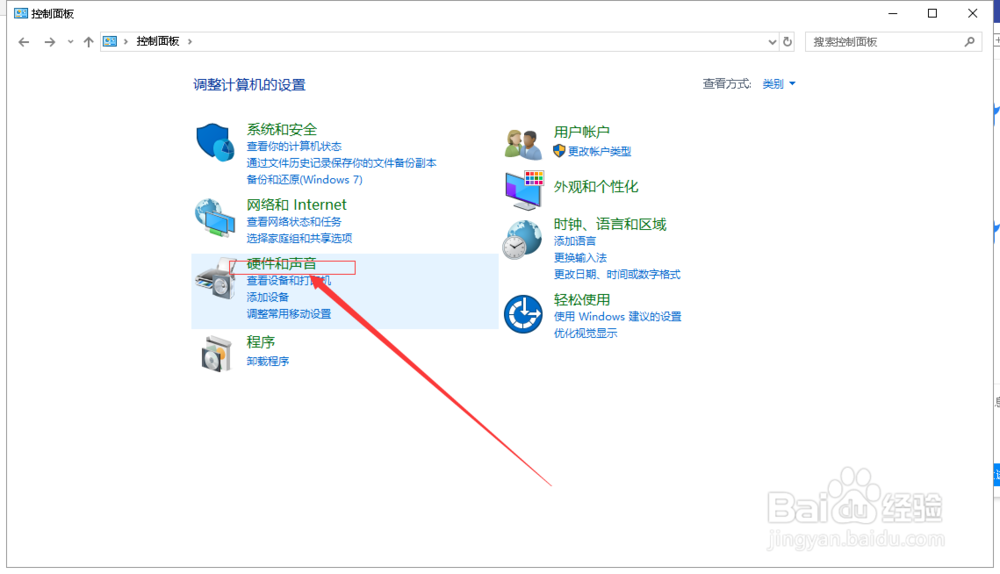Click the search magnifier icon
Image resolution: width=1000 pixels, height=574 pixels.
point(970,41)
